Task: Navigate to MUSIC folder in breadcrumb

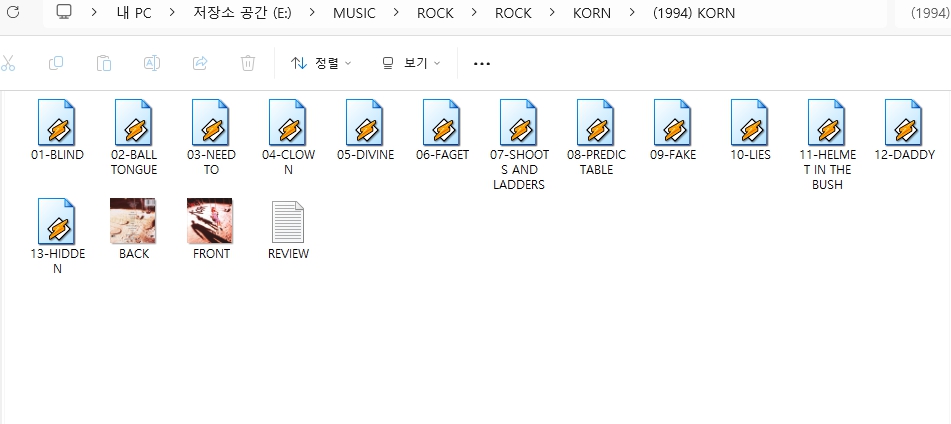Action: [x=356, y=13]
